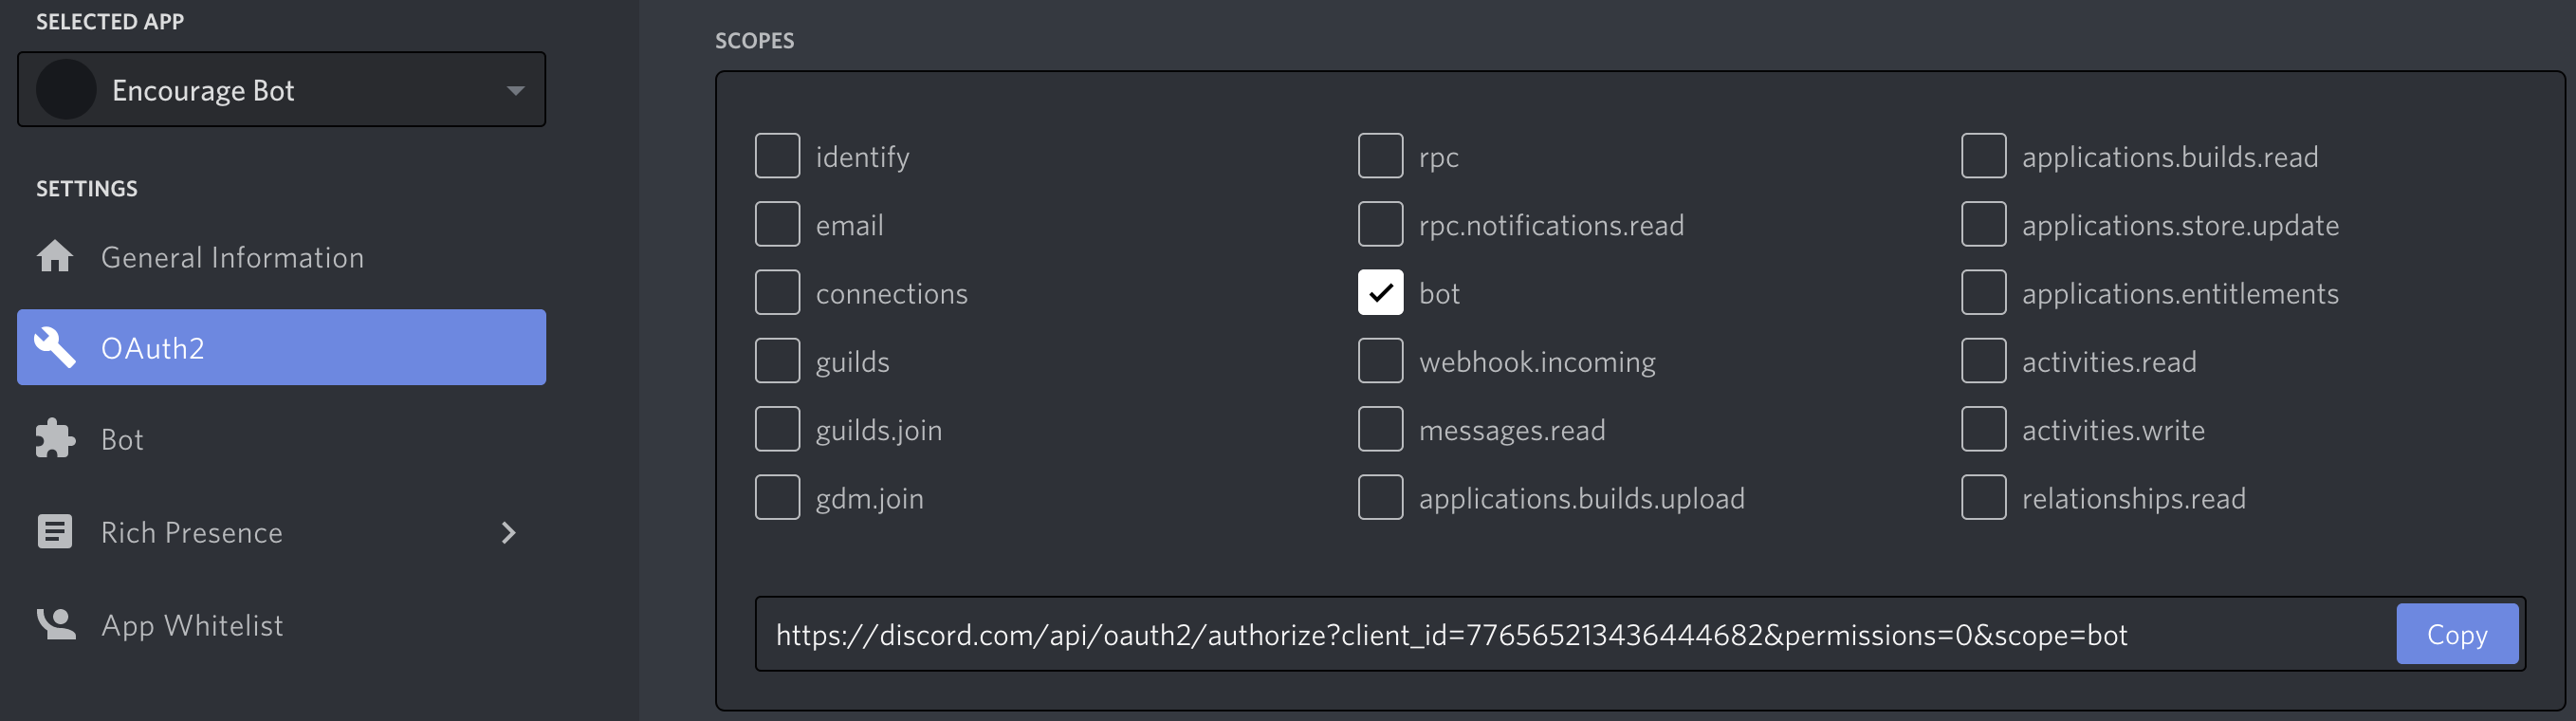Click the Encourage Bot app avatar circle
This screenshot has width=2576, height=721.
point(66,90)
